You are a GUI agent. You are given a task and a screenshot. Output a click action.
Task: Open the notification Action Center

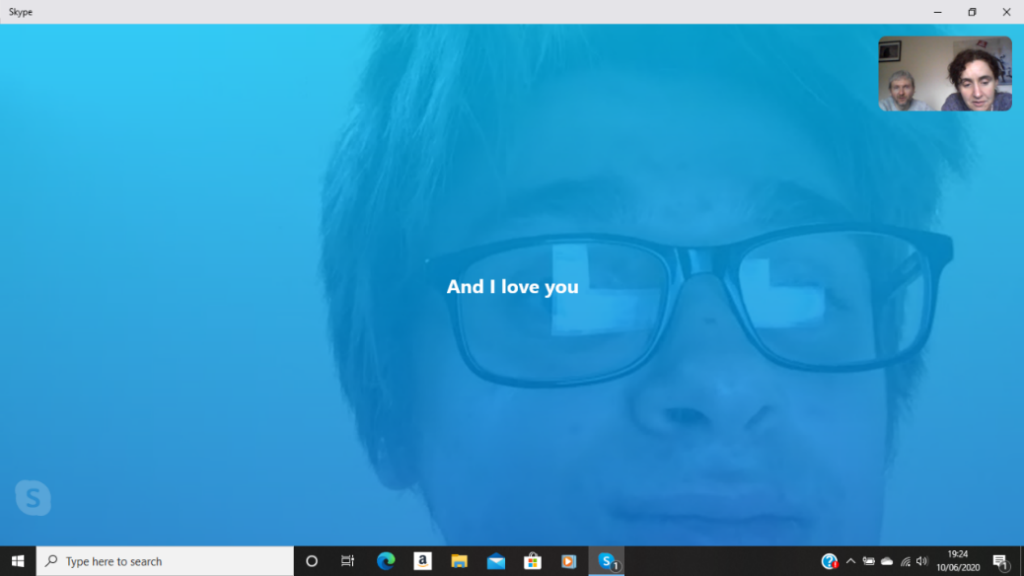pyautogui.click(x=999, y=561)
